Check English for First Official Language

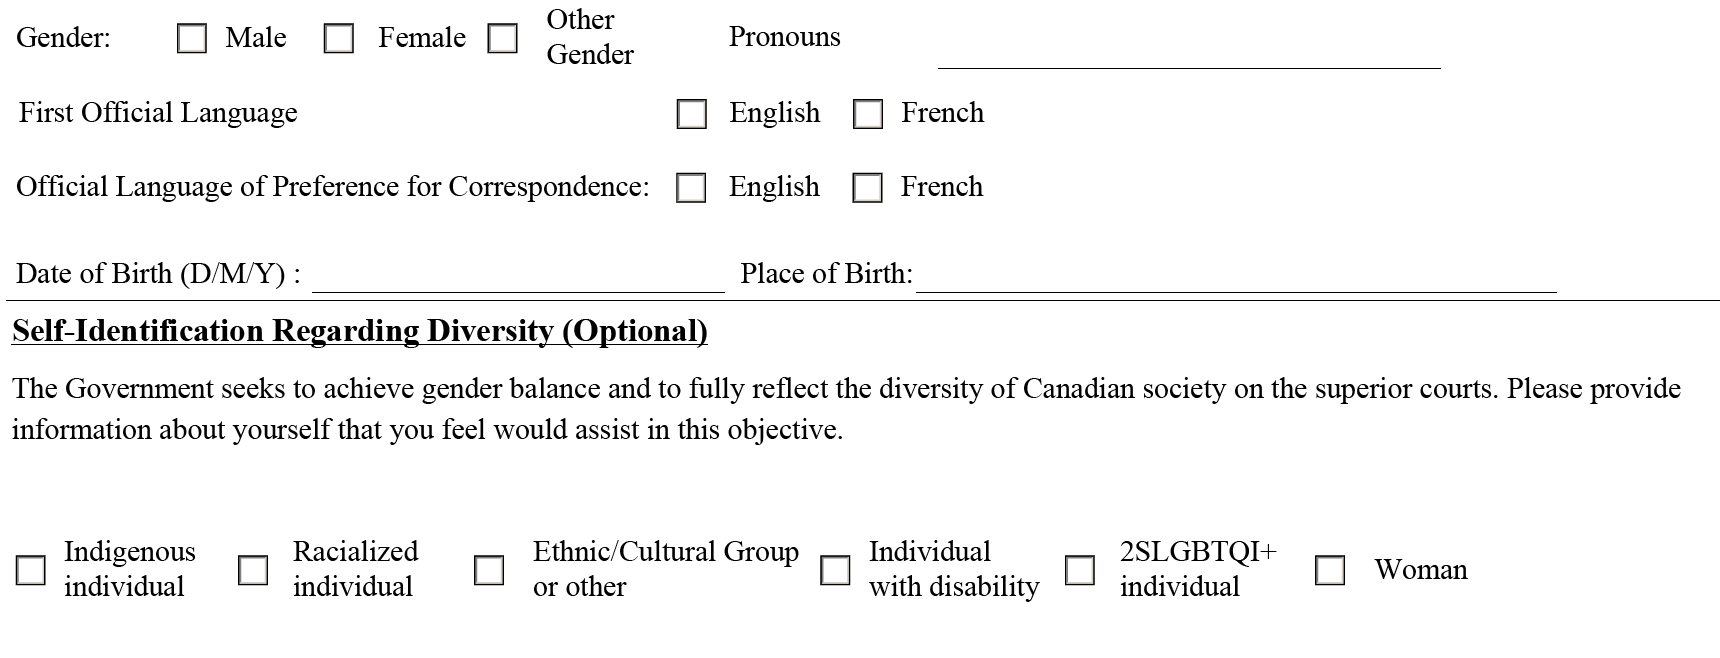coord(691,114)
